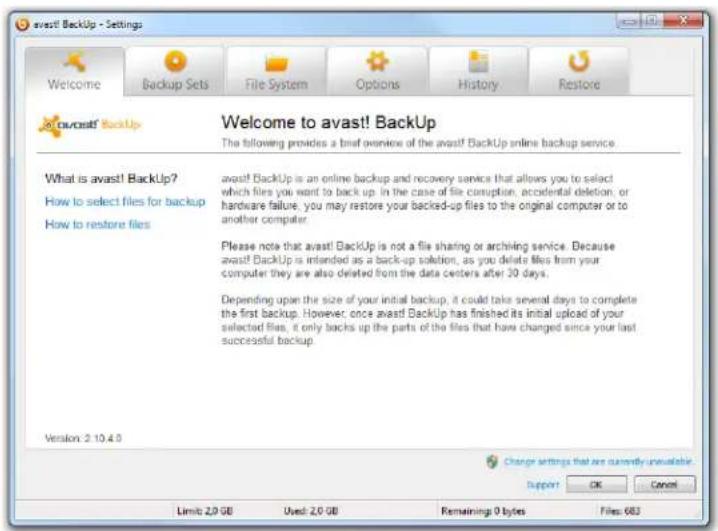This screenshot has width=718, height=531.
Task: Click the wrench icon on Welcome tab
Action: click(75, 62)
